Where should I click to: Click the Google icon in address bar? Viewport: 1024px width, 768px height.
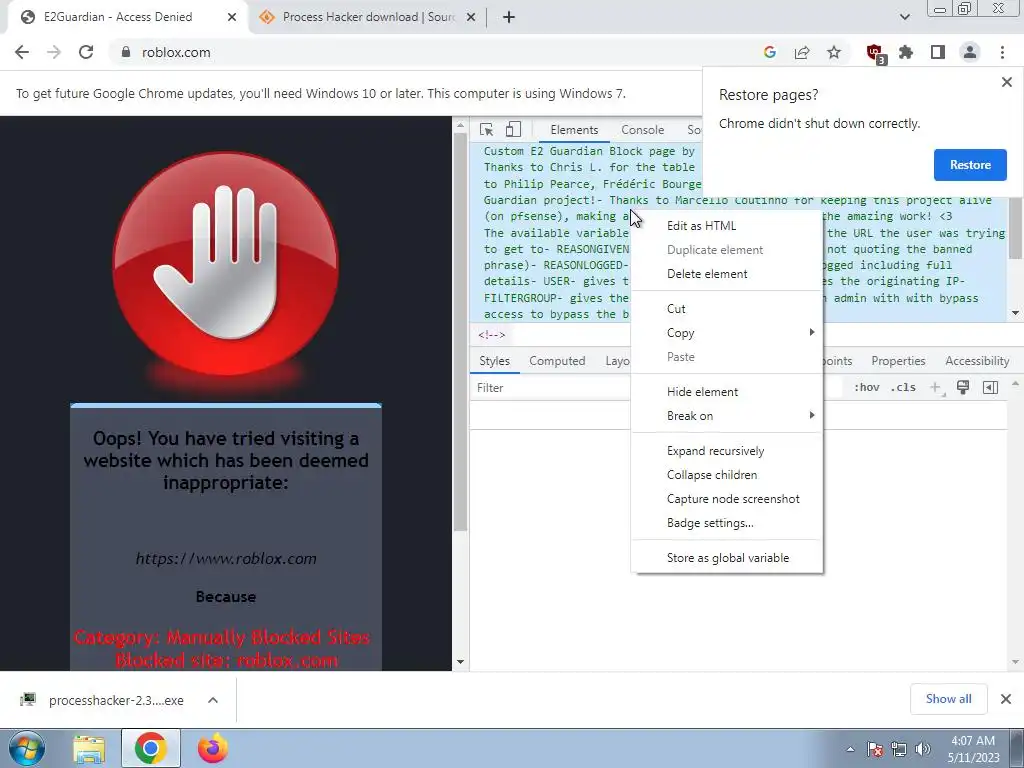[770, 52]
